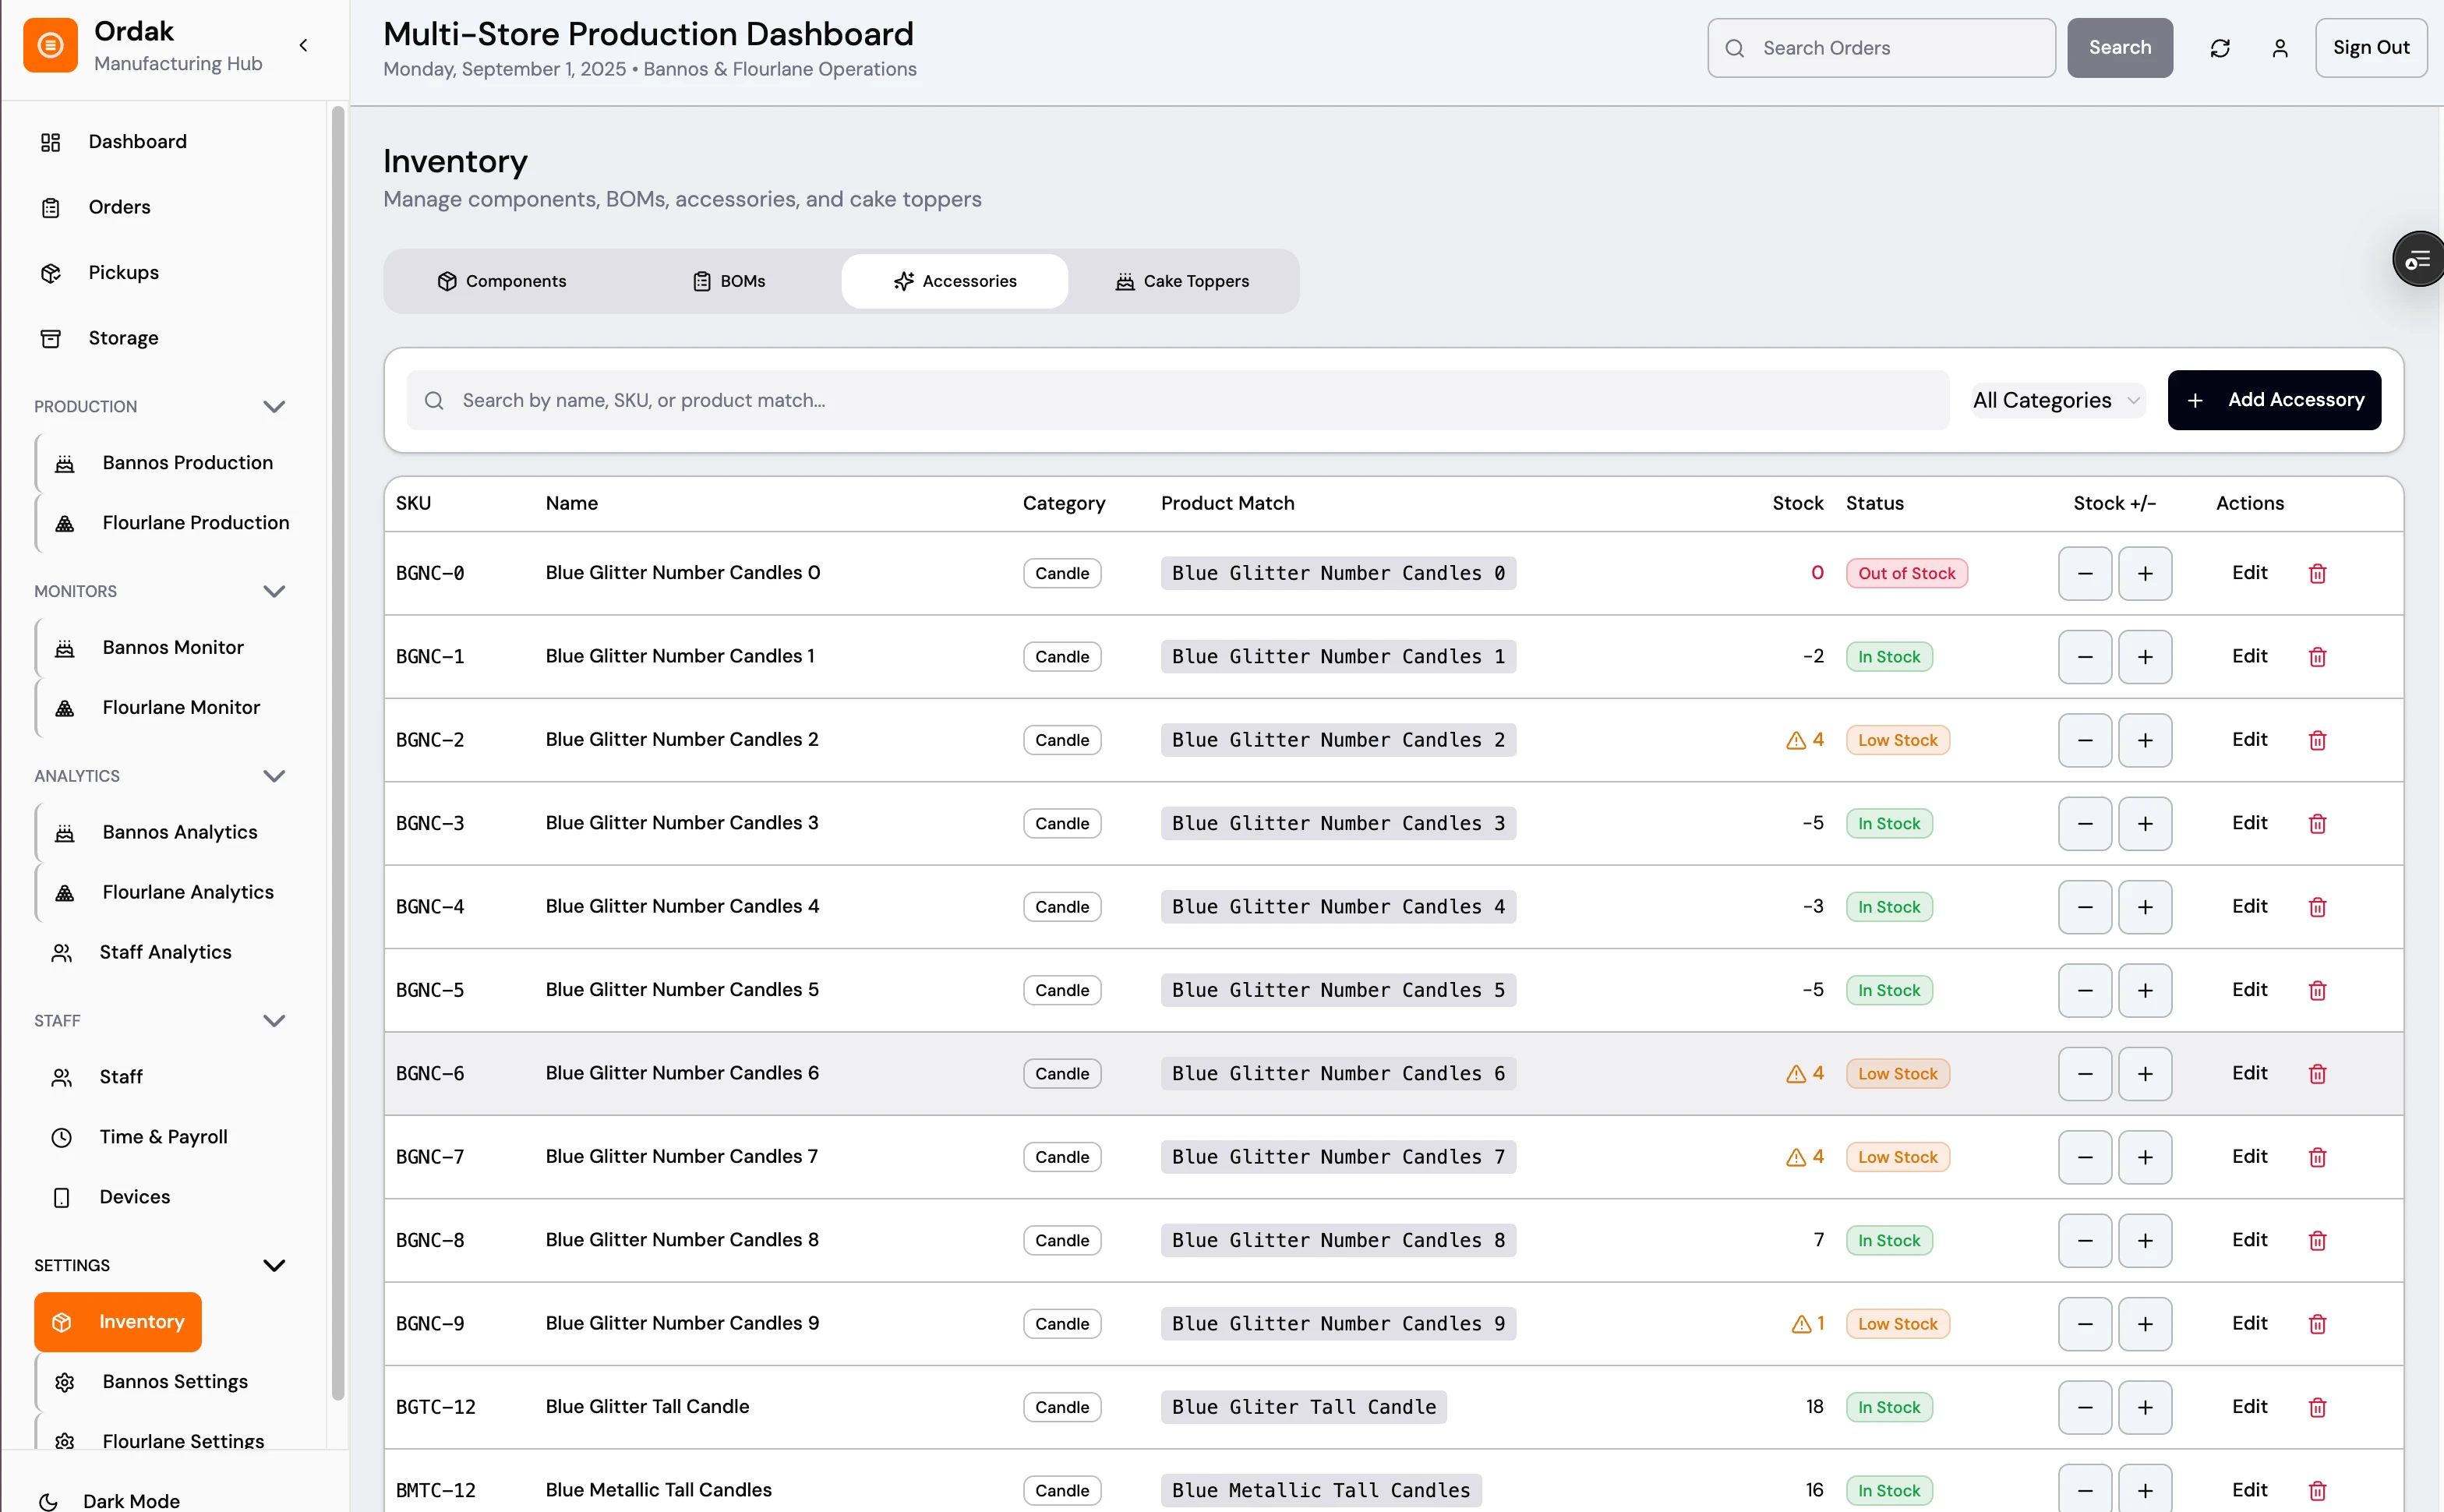Increase stock for BGNC-9 with plus
The image size is (2444, 1512).
(x=2145, y=1324)
